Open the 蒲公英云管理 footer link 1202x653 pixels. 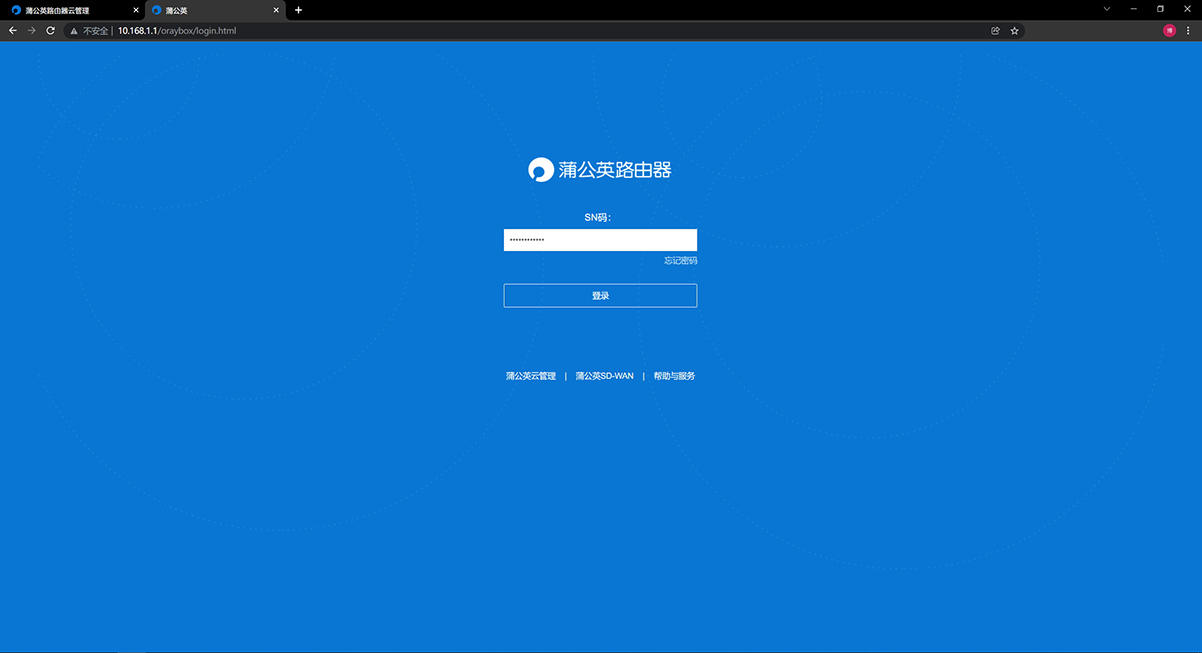[530, 375]
